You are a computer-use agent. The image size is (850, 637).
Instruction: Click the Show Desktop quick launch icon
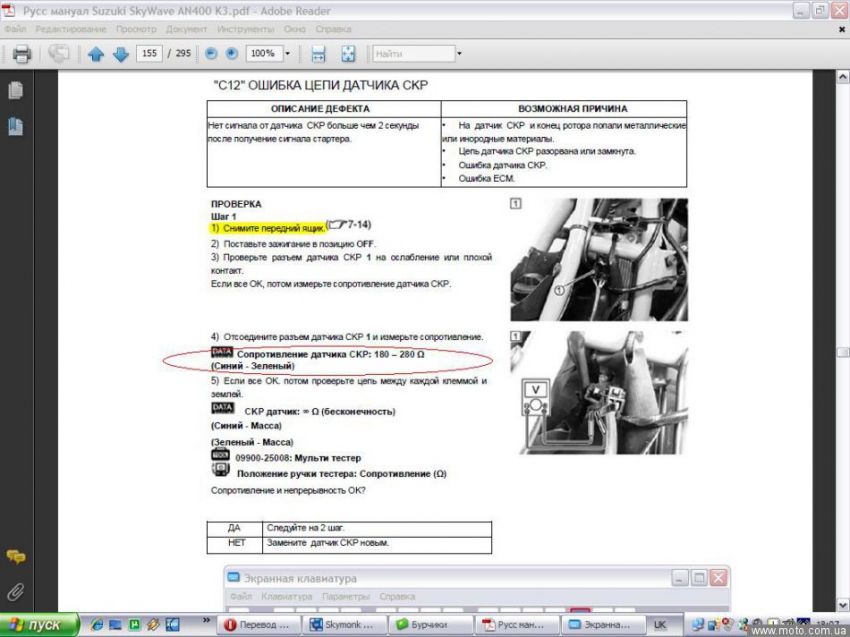[x=115, y=625]
